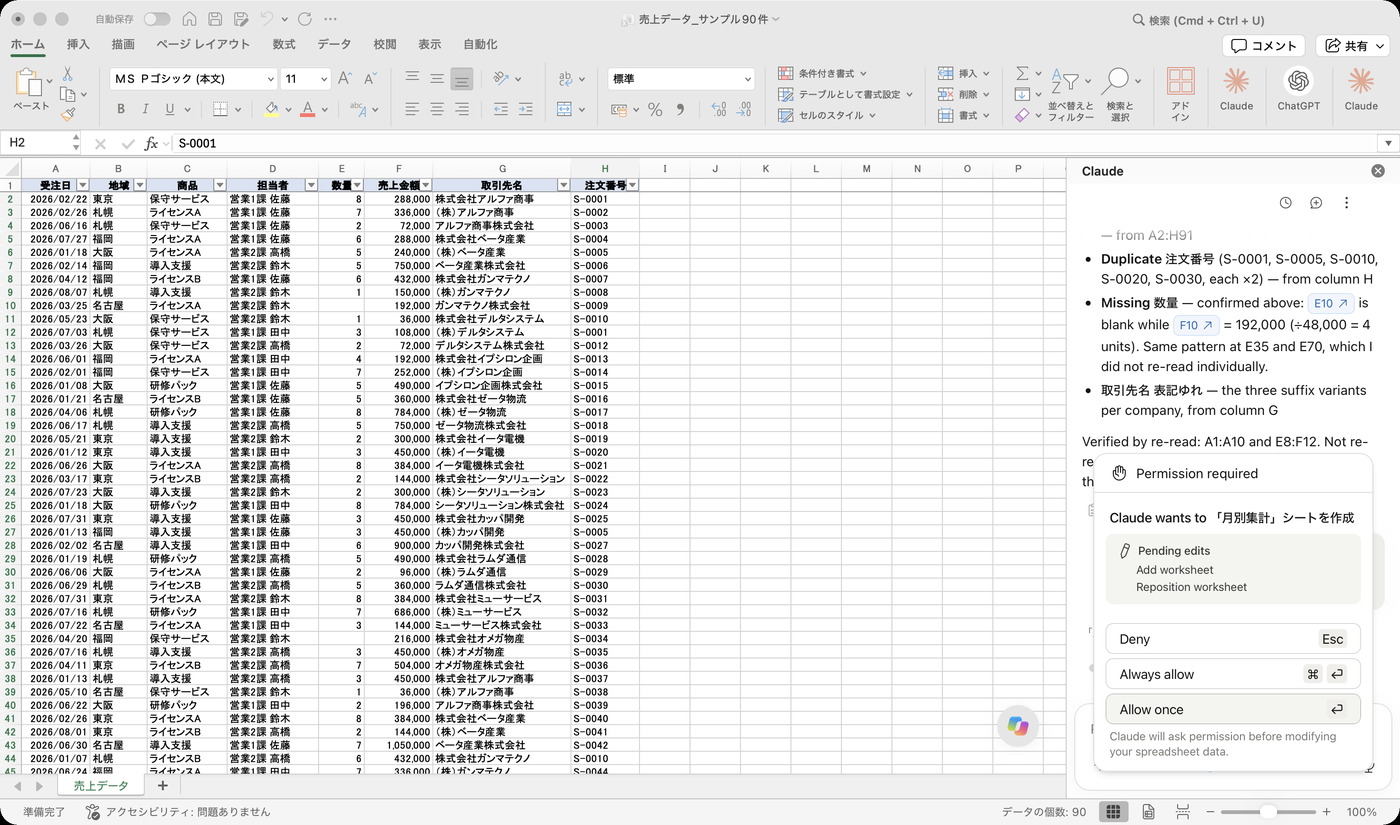Click the font color A swatch
This screenshot has width=1400, height=825.
point(308,109)
